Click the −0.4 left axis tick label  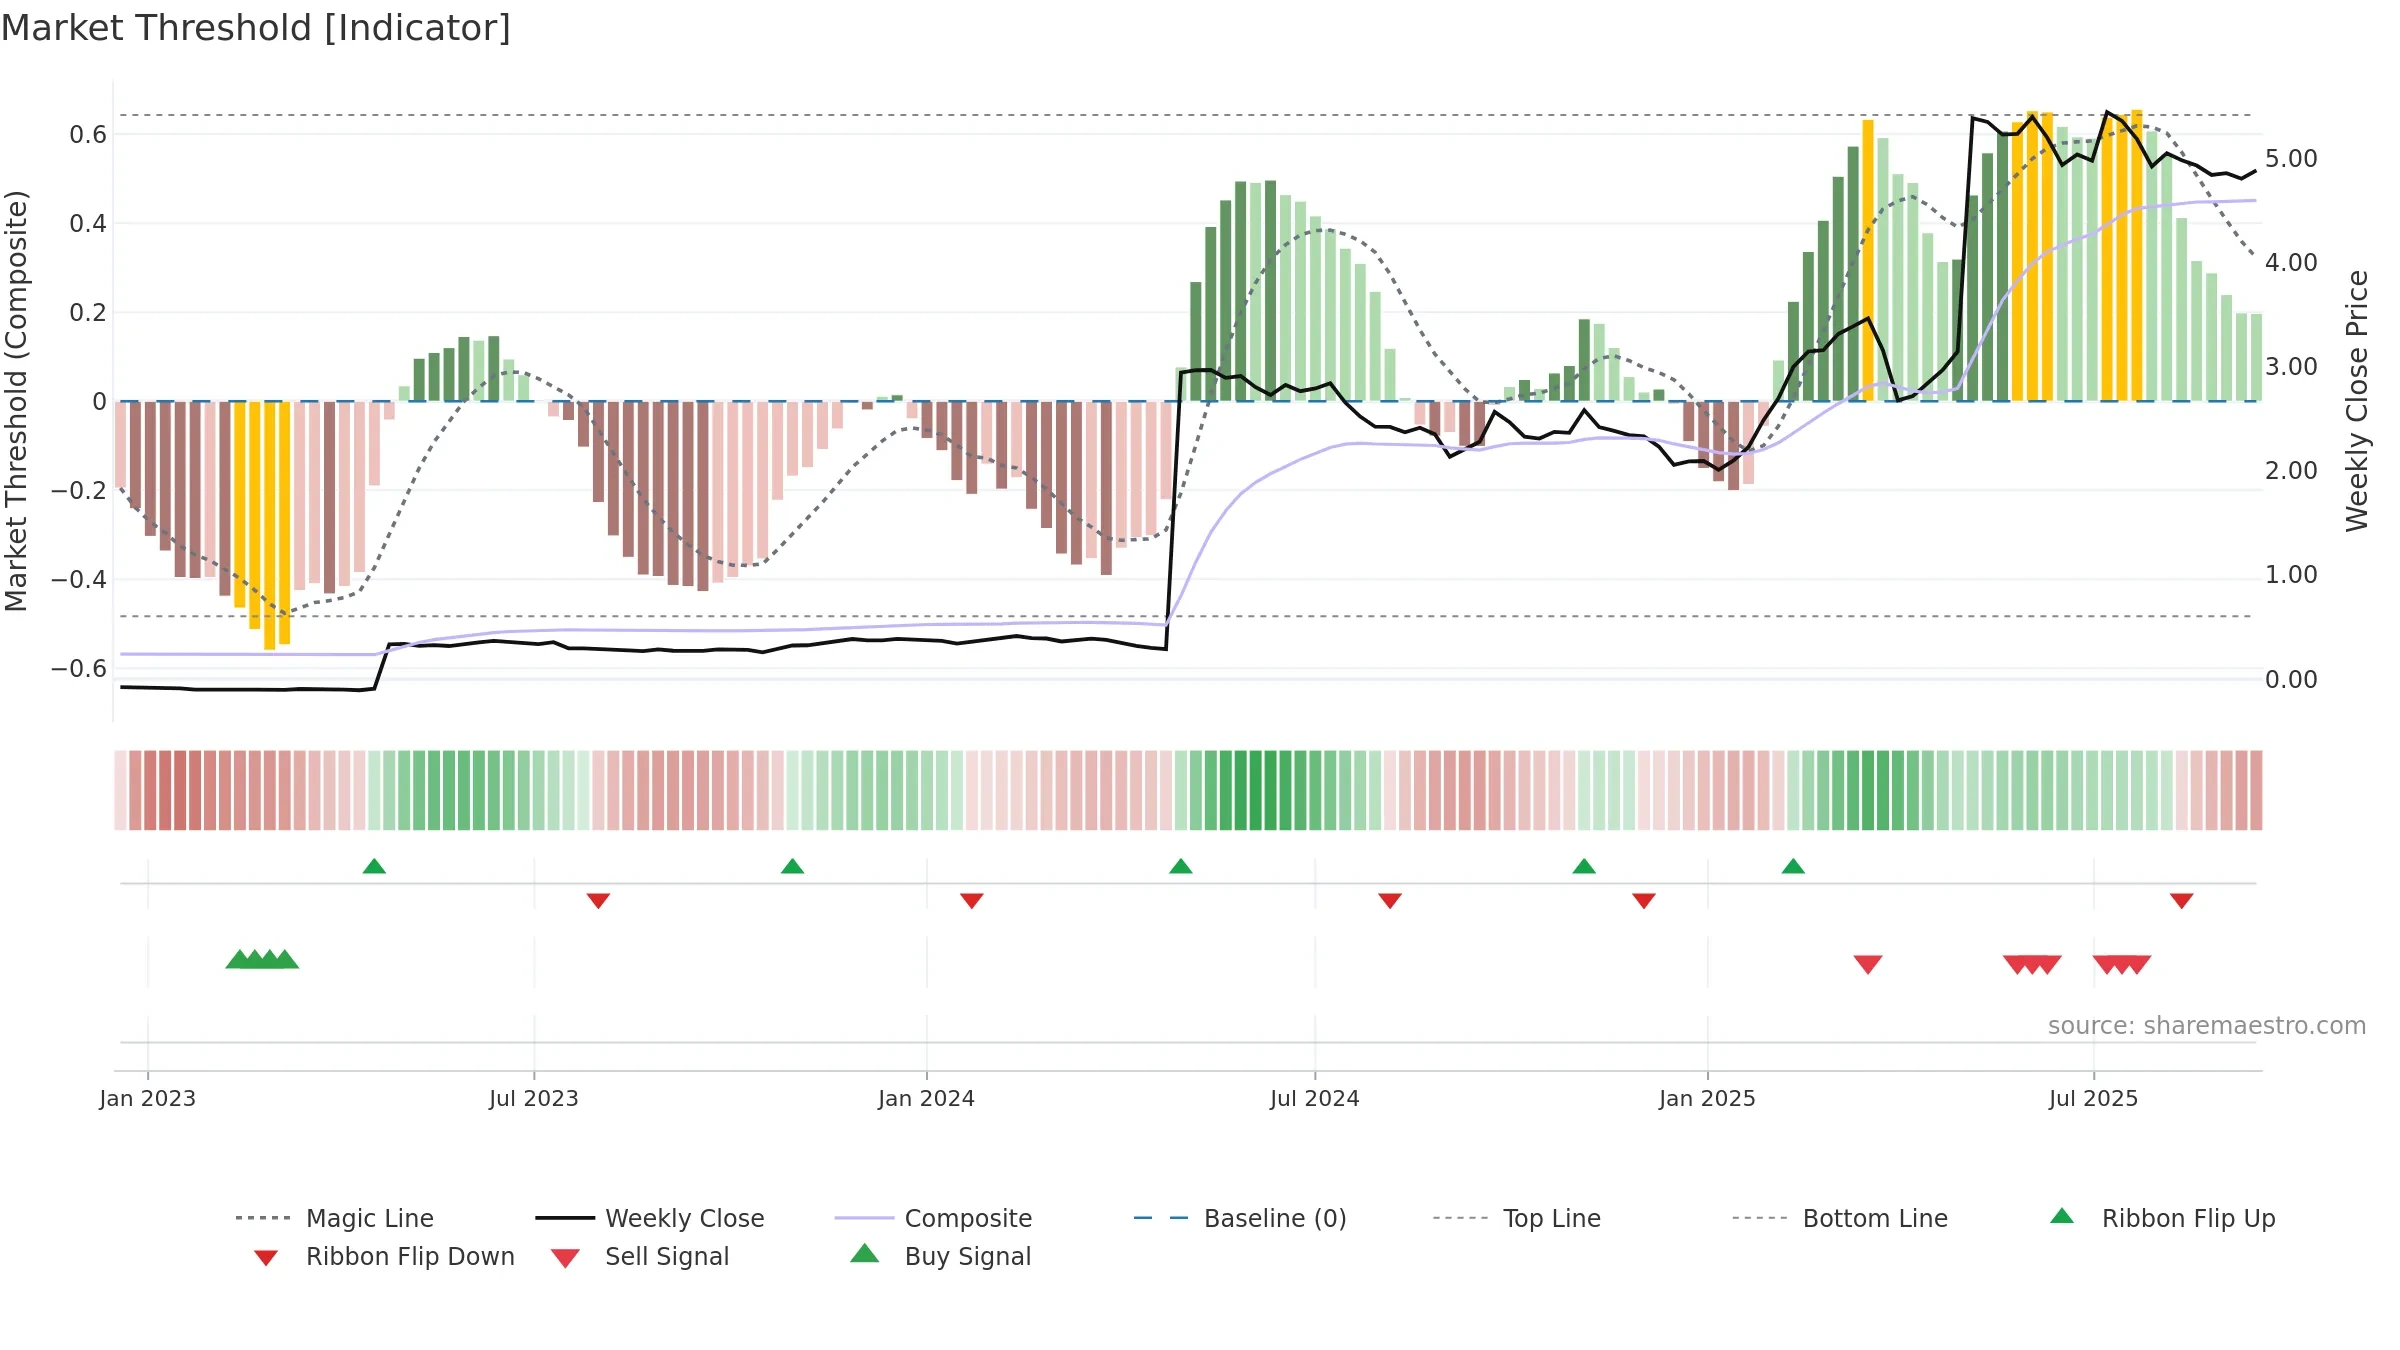click(x=79, y=579)
